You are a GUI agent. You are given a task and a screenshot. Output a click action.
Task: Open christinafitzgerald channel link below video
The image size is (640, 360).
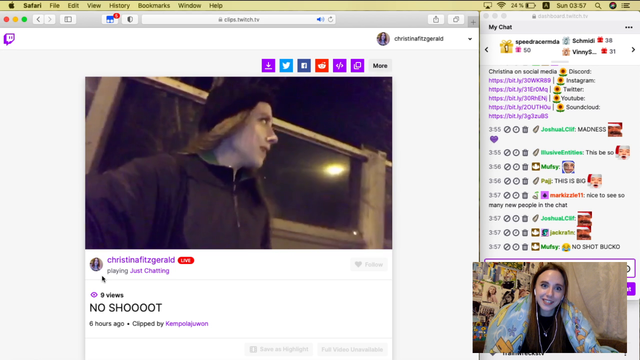coord(141,260)
